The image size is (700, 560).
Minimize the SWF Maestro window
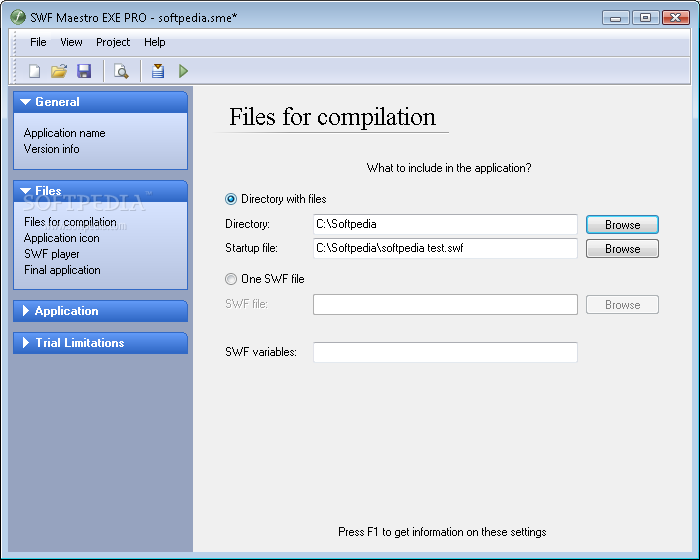click(616, 18)
